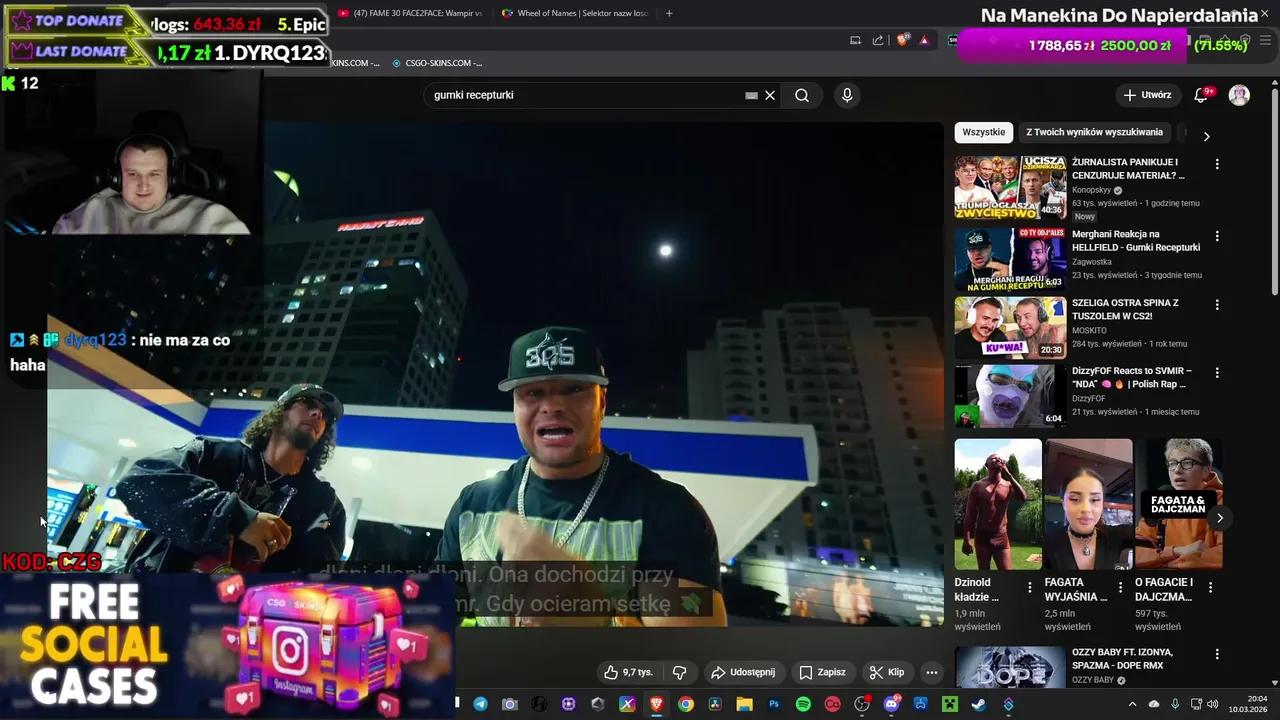Open Spotify from the taskbar
The width and height of the screenshot is (1280, 720).
(803, 704)
